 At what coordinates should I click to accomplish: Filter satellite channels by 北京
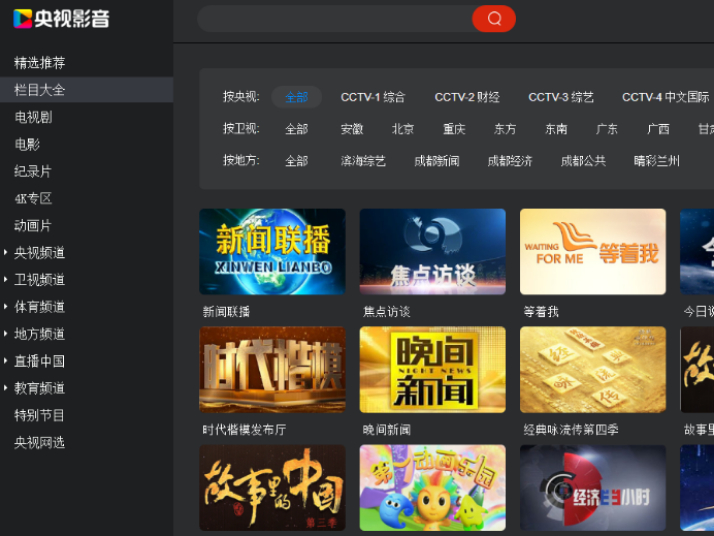[403, 129]
